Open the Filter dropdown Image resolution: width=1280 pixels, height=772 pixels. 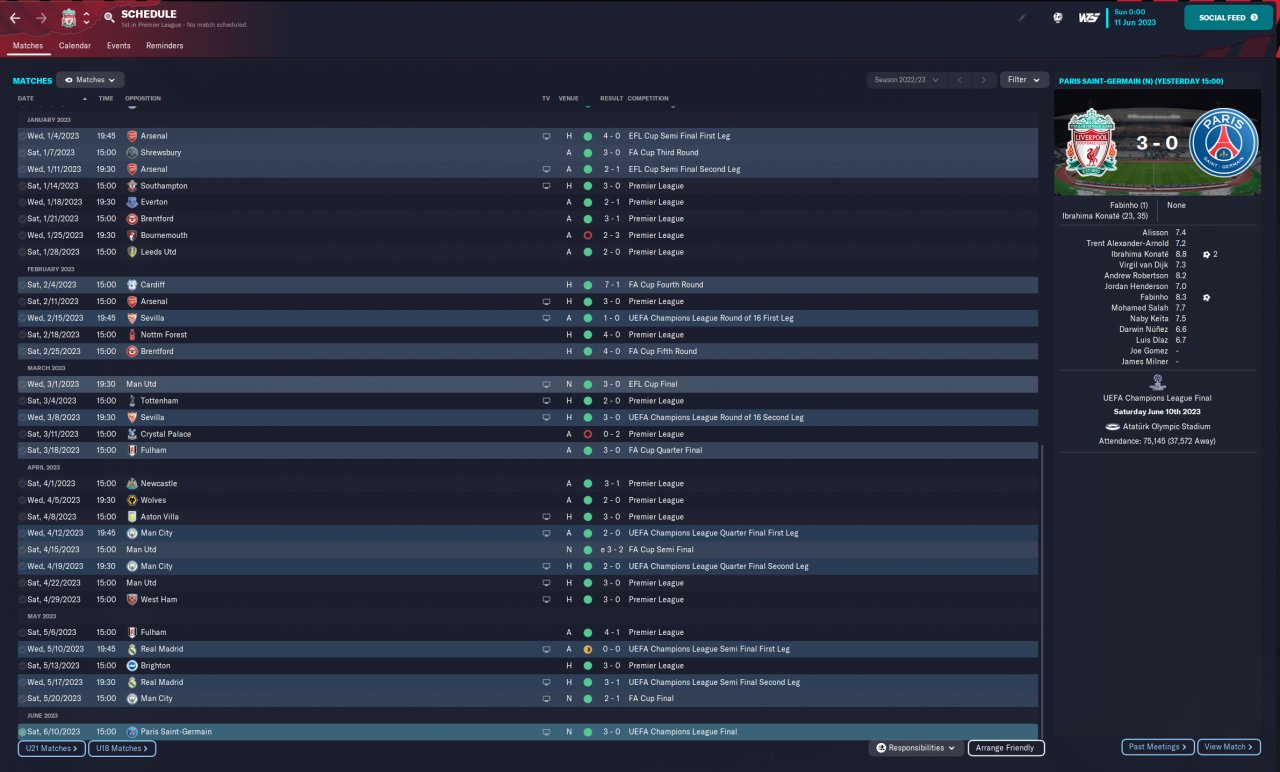(x=1024, y=80)
